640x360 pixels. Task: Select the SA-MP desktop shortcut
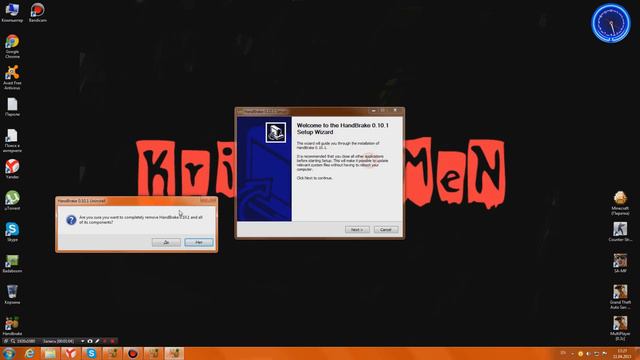coord(620,263)
